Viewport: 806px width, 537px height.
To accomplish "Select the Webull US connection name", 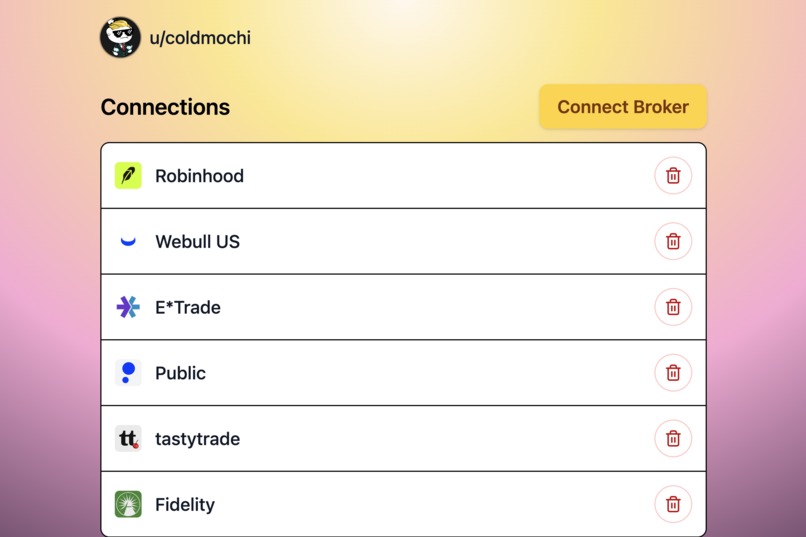I will tap(197, 242).
